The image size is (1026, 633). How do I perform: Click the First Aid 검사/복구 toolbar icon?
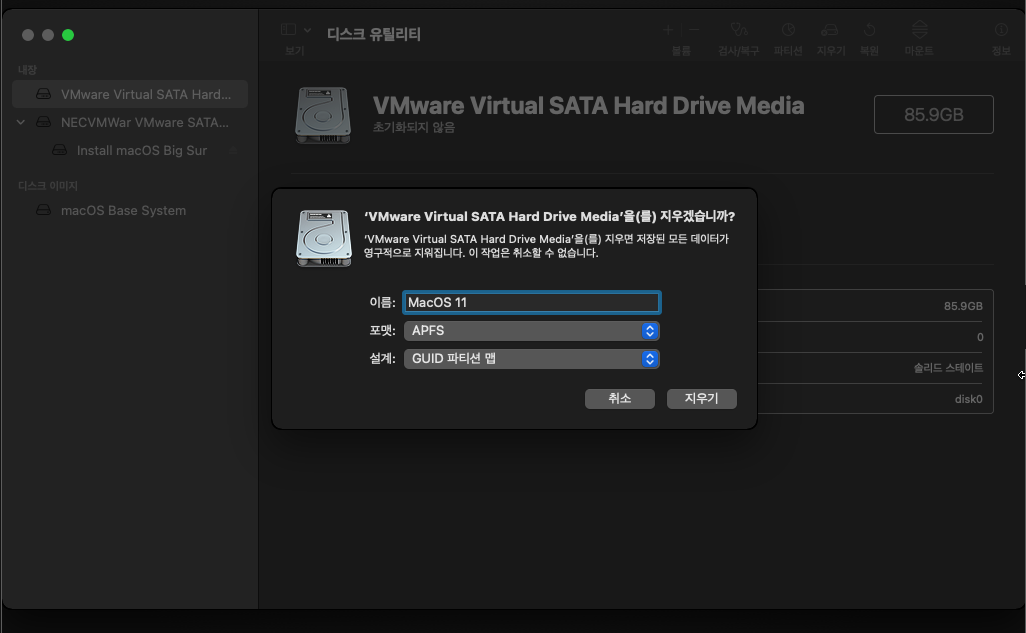pos(739,29)
